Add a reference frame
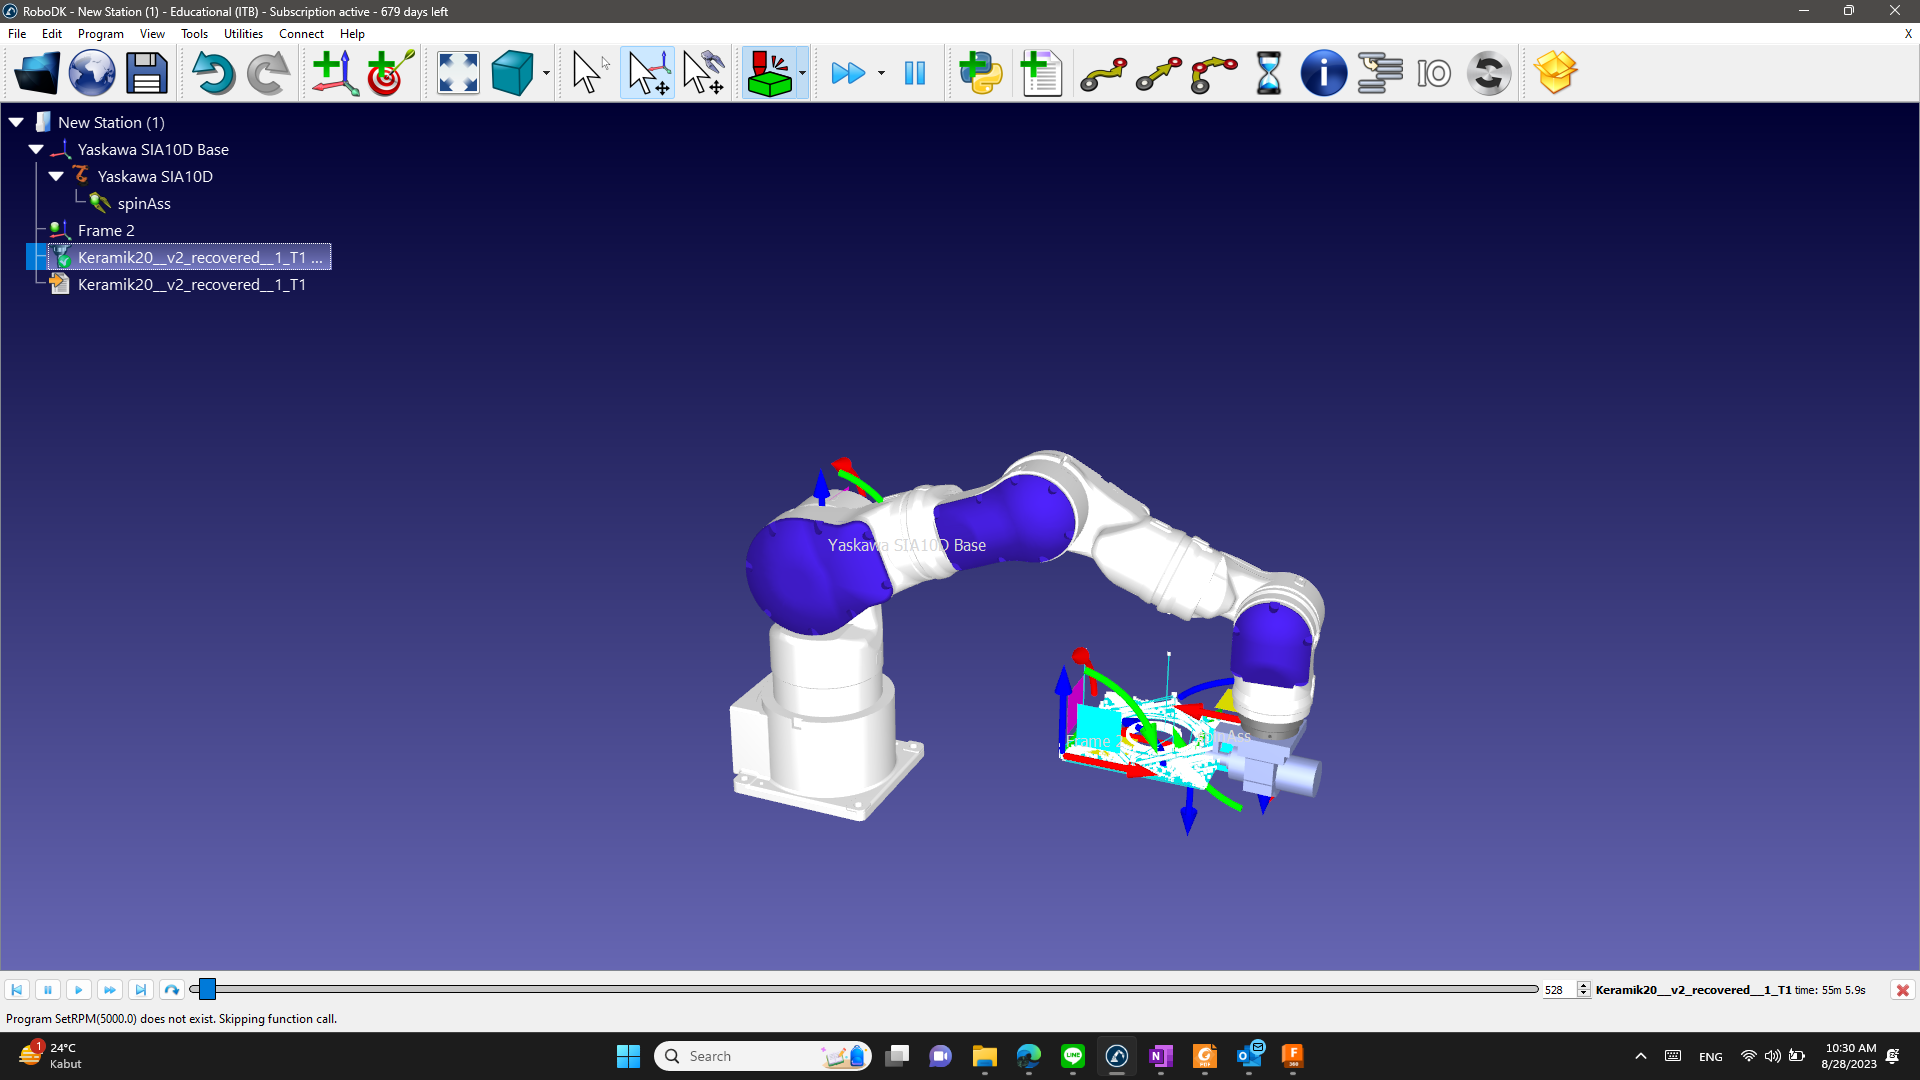 334,73
